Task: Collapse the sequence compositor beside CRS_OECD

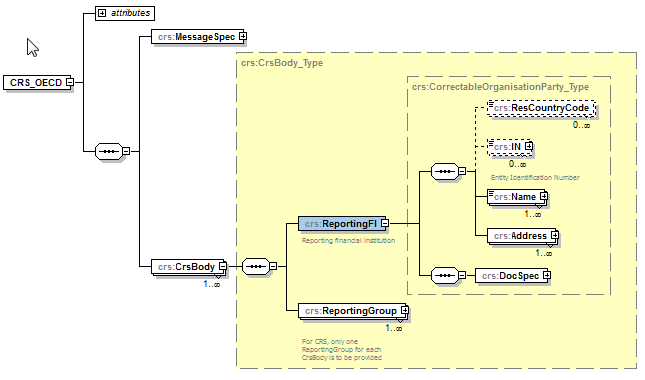Action: coord(126,151)
